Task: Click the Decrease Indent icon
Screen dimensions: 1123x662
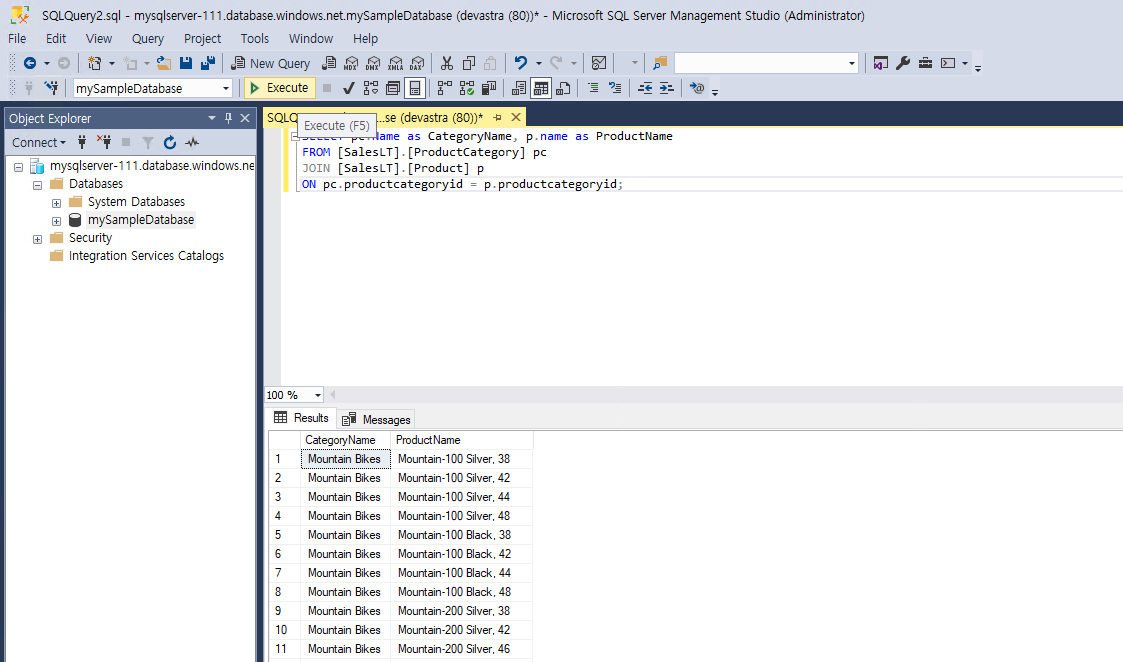Action: pyautogui.click(x=645, y=88)
